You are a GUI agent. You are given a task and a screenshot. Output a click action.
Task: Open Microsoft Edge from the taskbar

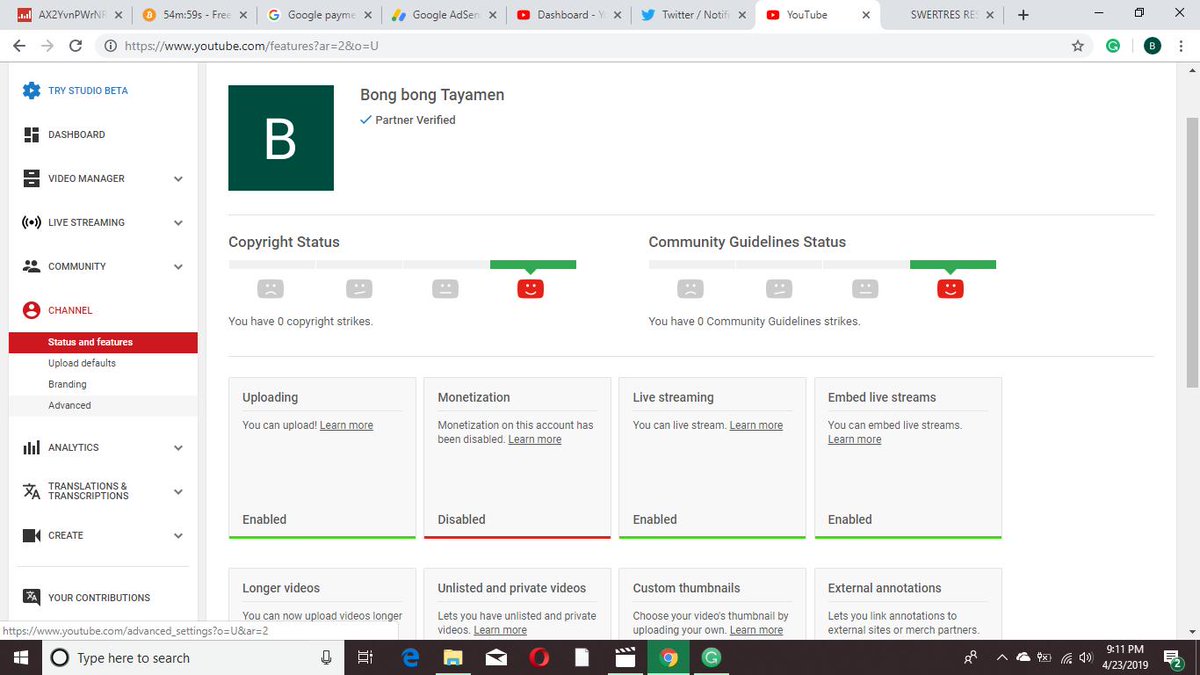pyautogui.click(x=410, y=657)
